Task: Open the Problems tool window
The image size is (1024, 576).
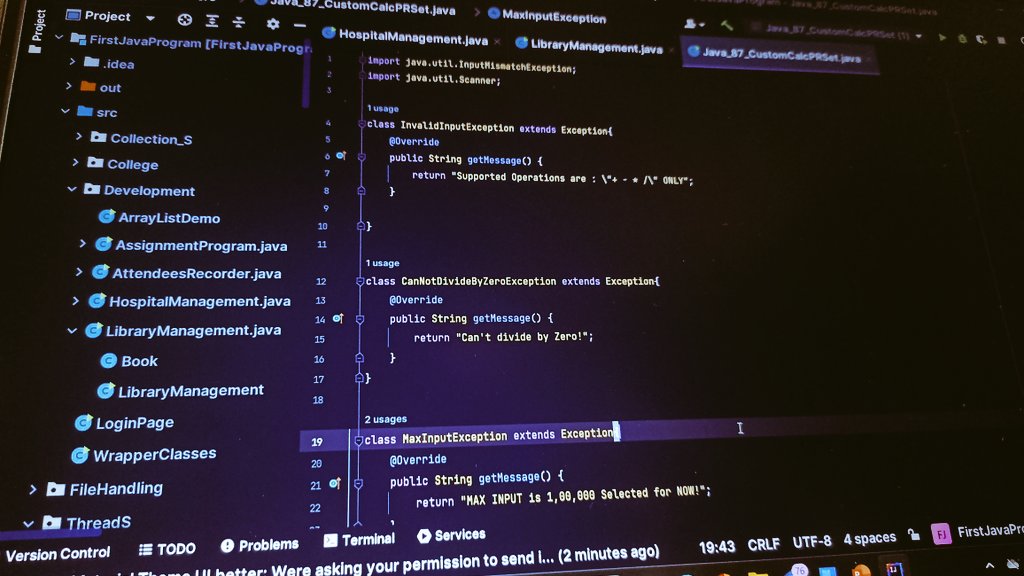Action: [x=259, y=545]
